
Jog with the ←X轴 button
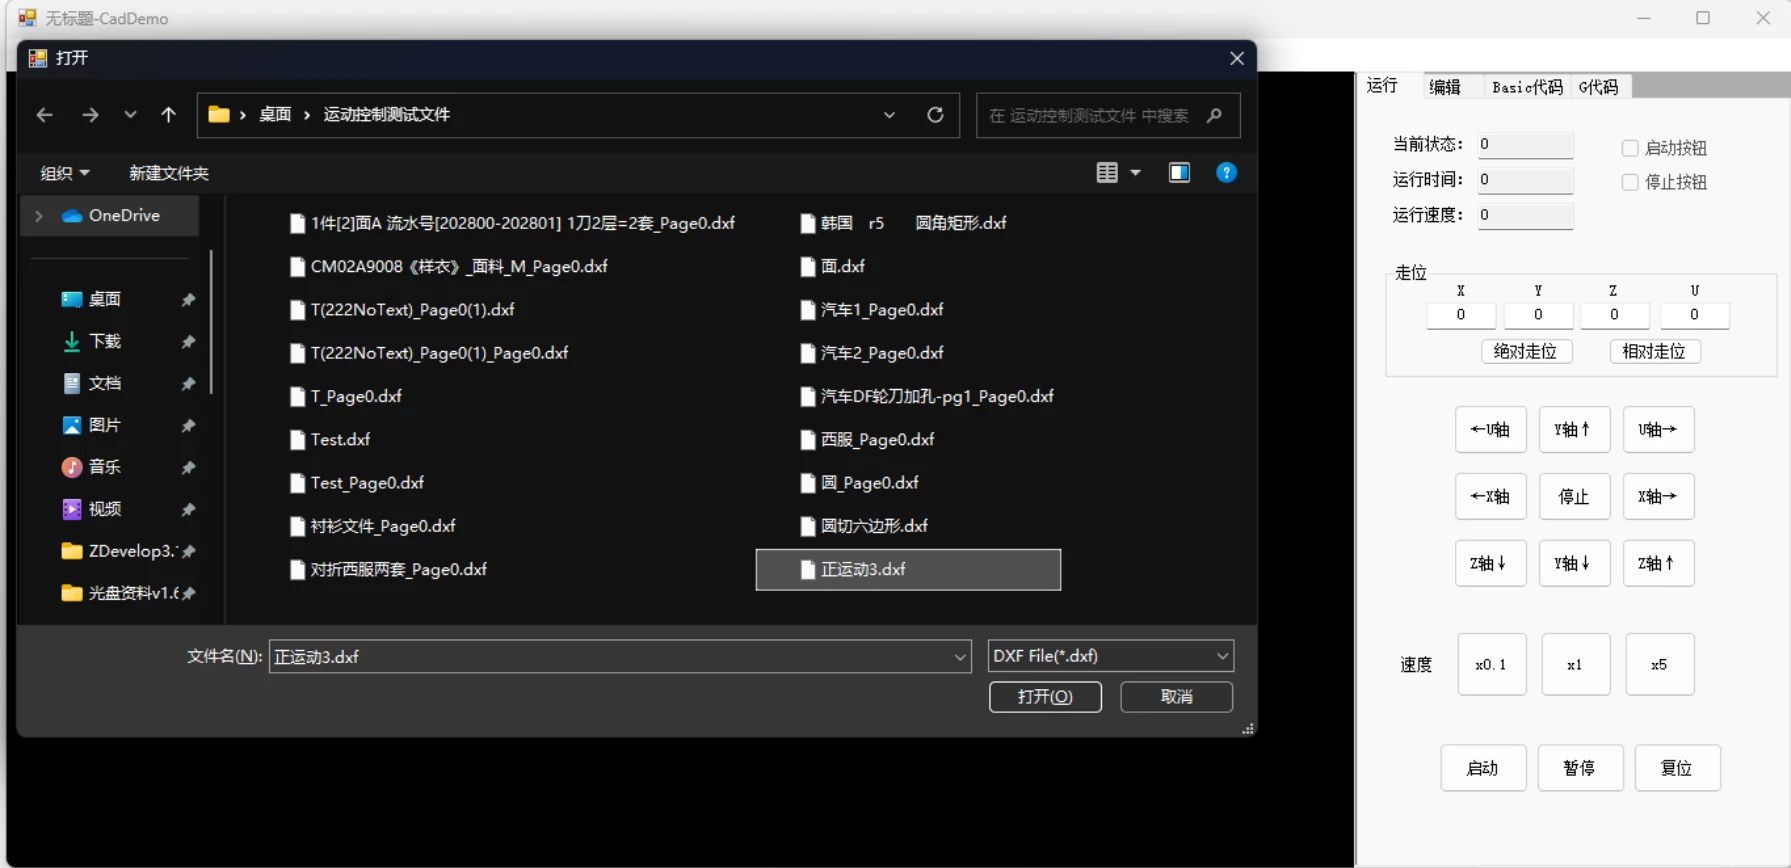coord(1490,497)
